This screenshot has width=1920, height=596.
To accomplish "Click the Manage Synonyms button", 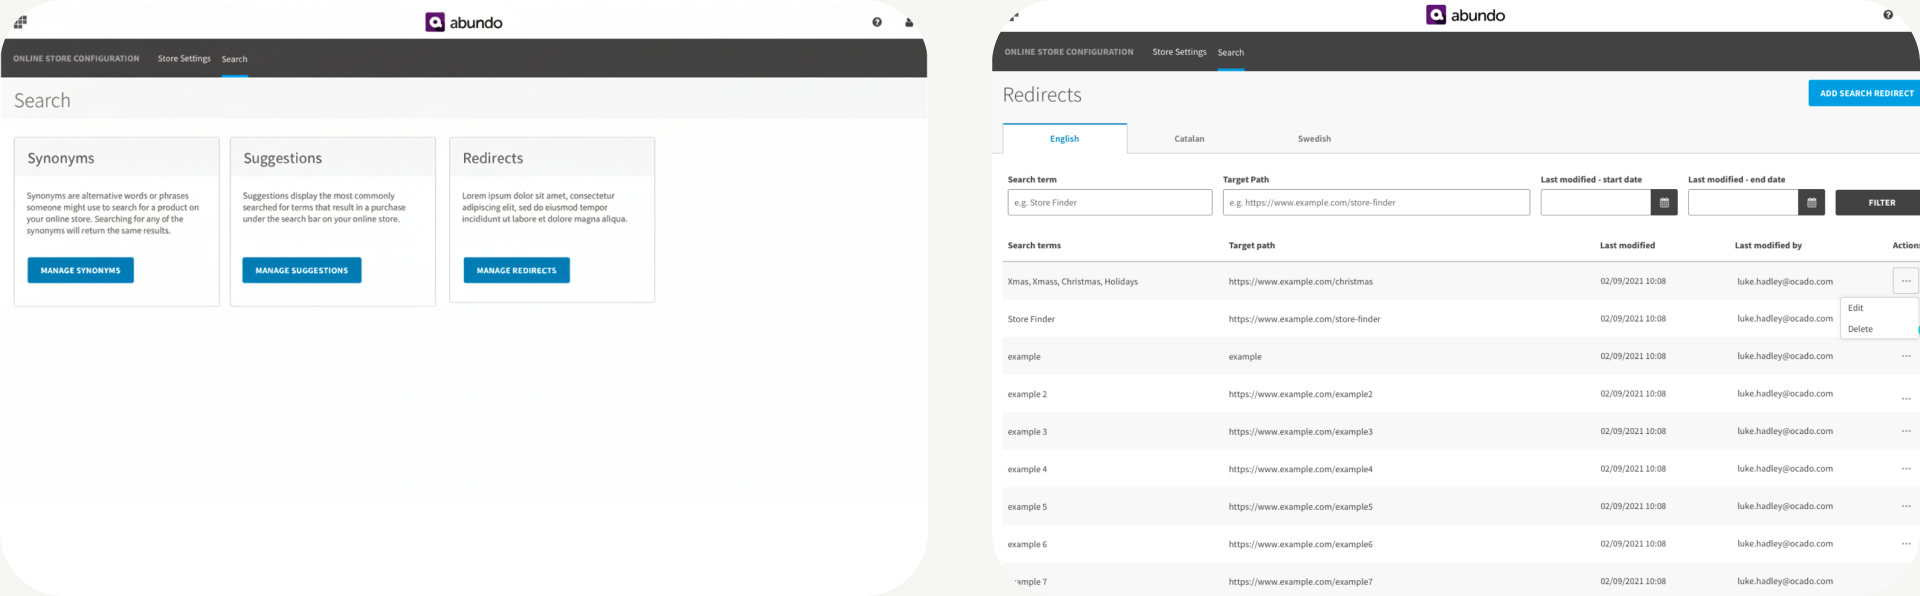I will (80, 270).
